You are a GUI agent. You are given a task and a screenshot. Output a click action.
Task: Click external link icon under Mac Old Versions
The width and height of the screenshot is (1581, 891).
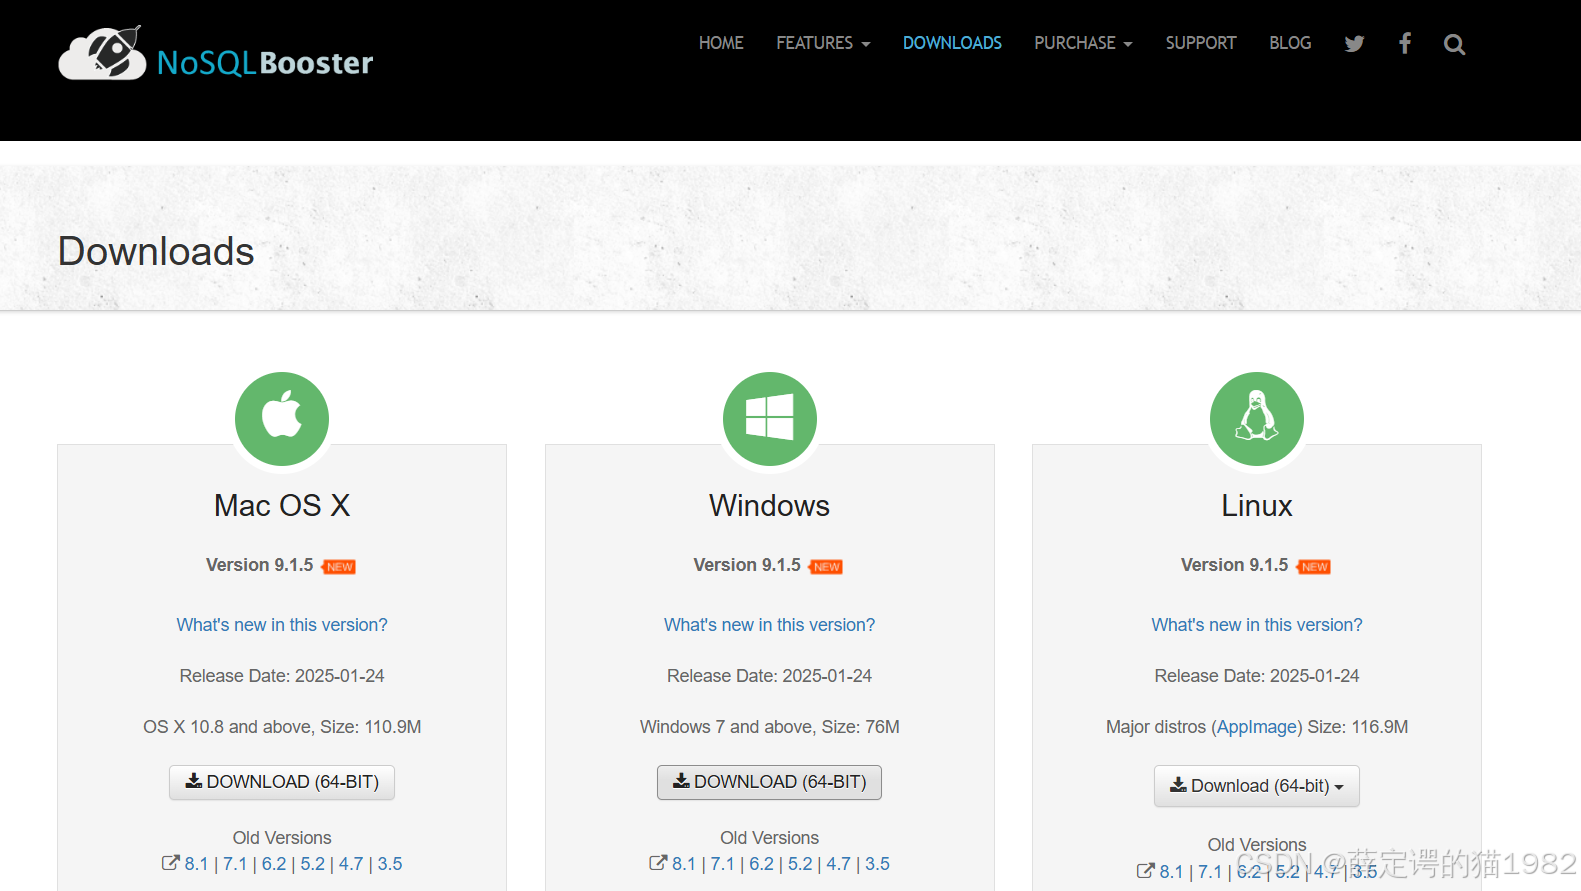[170, 863]
